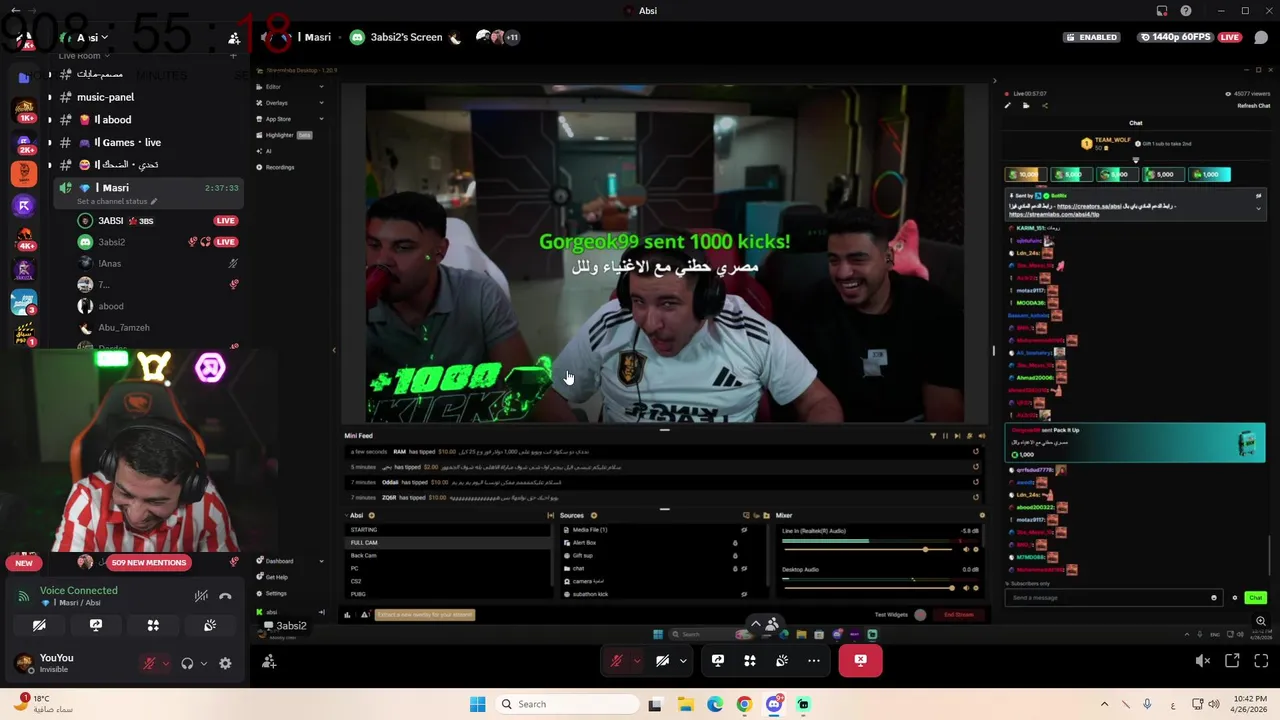This screenshot has width=1280, height=720.
Task: Toggle noise suppression icon beside Voice Connected
Action: [201, 596]
